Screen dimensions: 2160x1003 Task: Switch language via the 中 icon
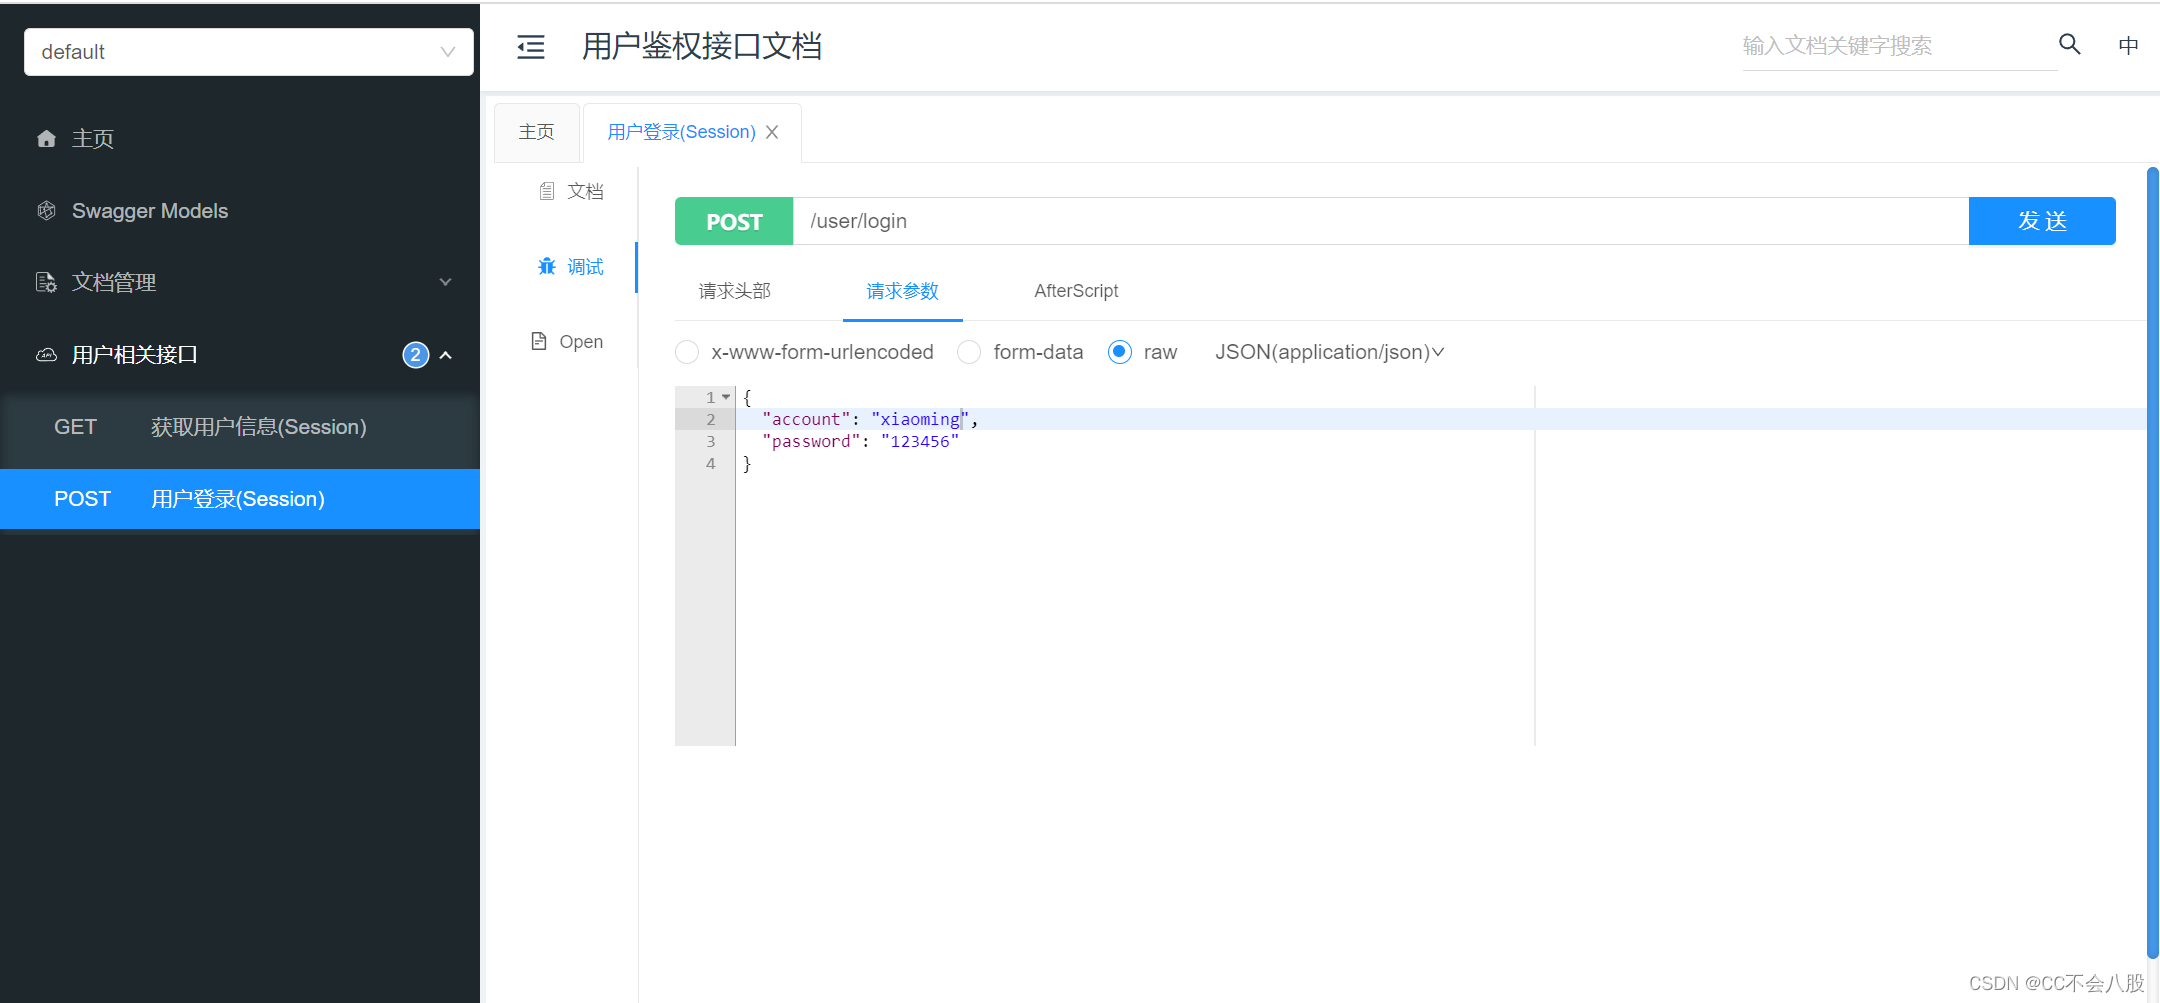tap(2128, 45)
